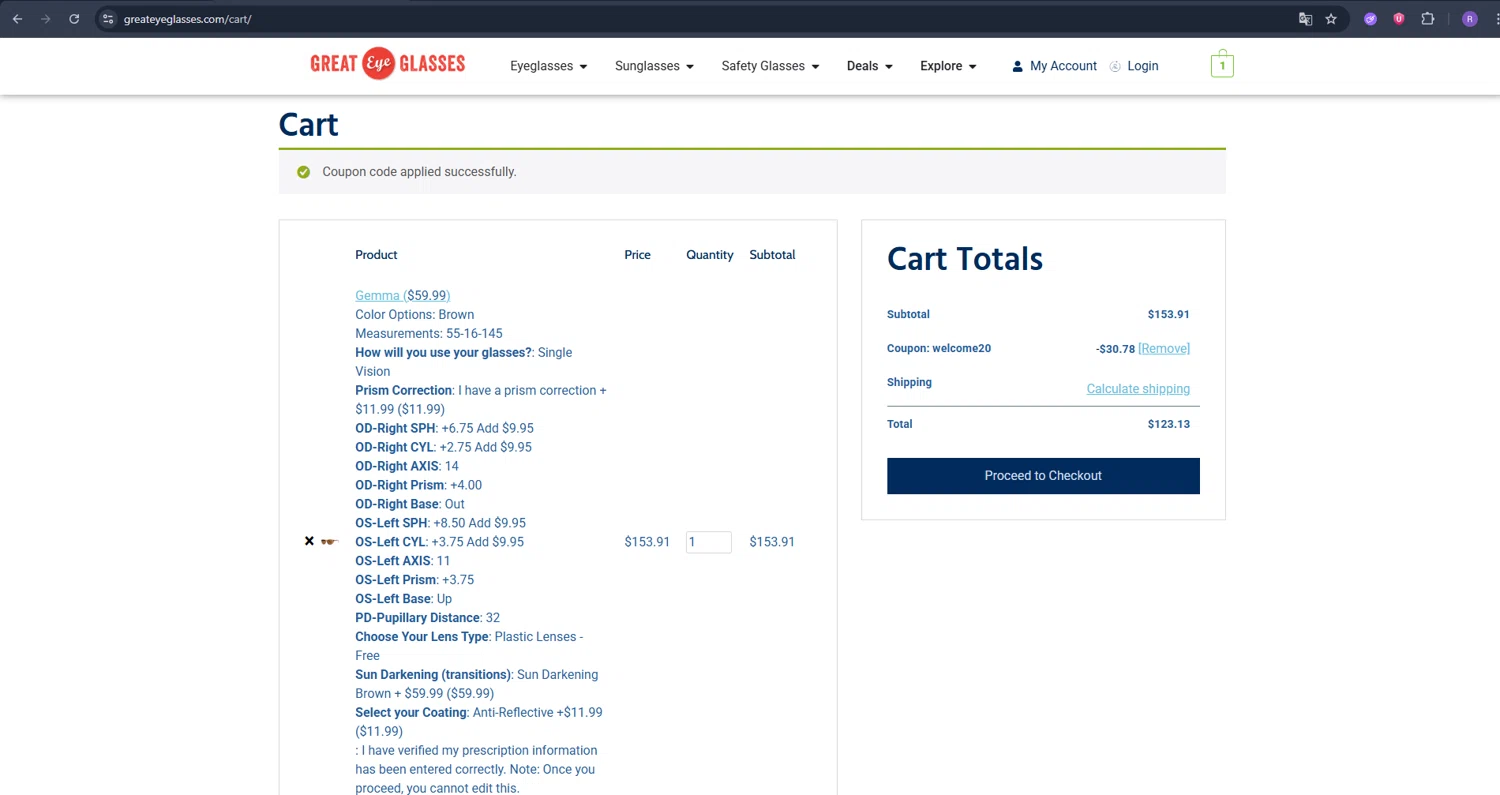Open the My Account link
Image resolution: width=1500 pixels, height=795 pixels.
1063,66
